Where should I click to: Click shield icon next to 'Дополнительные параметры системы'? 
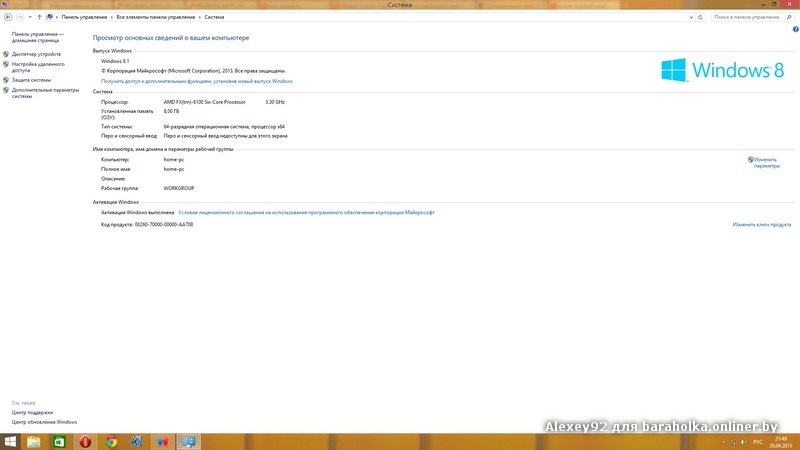coord(6,90)
